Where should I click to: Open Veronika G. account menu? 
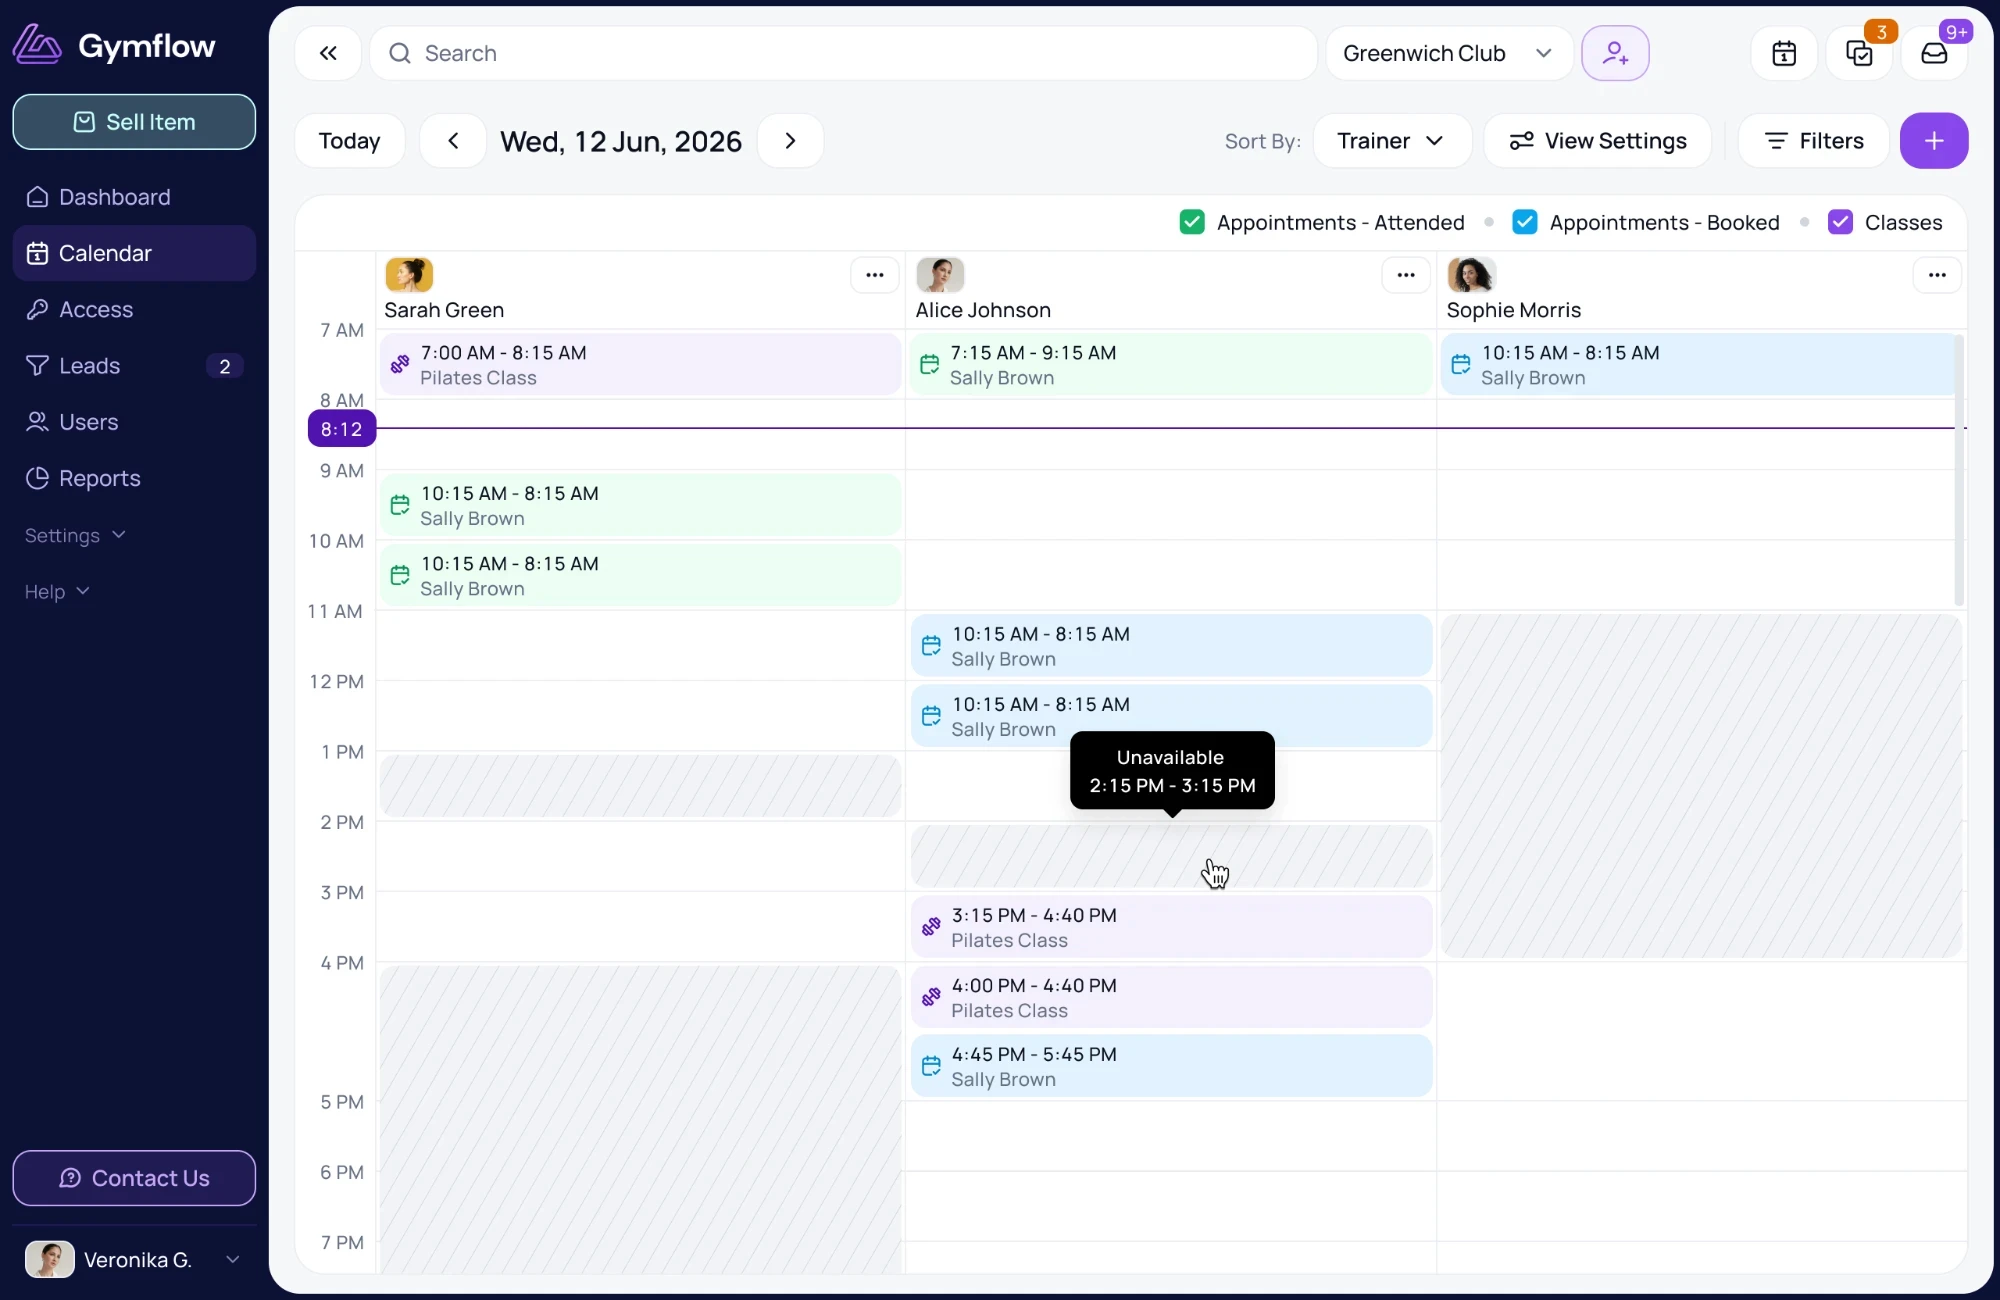[x=134, y=1260]
